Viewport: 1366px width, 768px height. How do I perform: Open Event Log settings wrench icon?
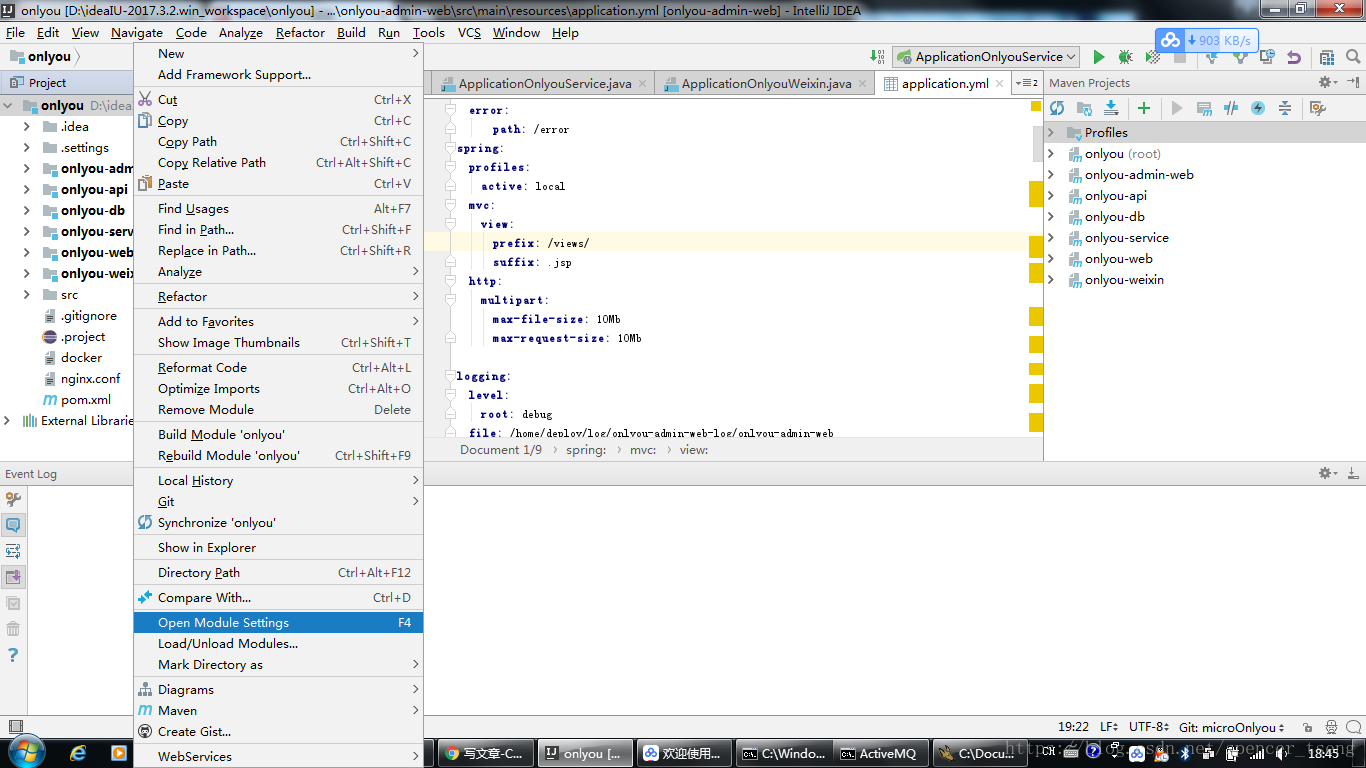tap(13, 499)
